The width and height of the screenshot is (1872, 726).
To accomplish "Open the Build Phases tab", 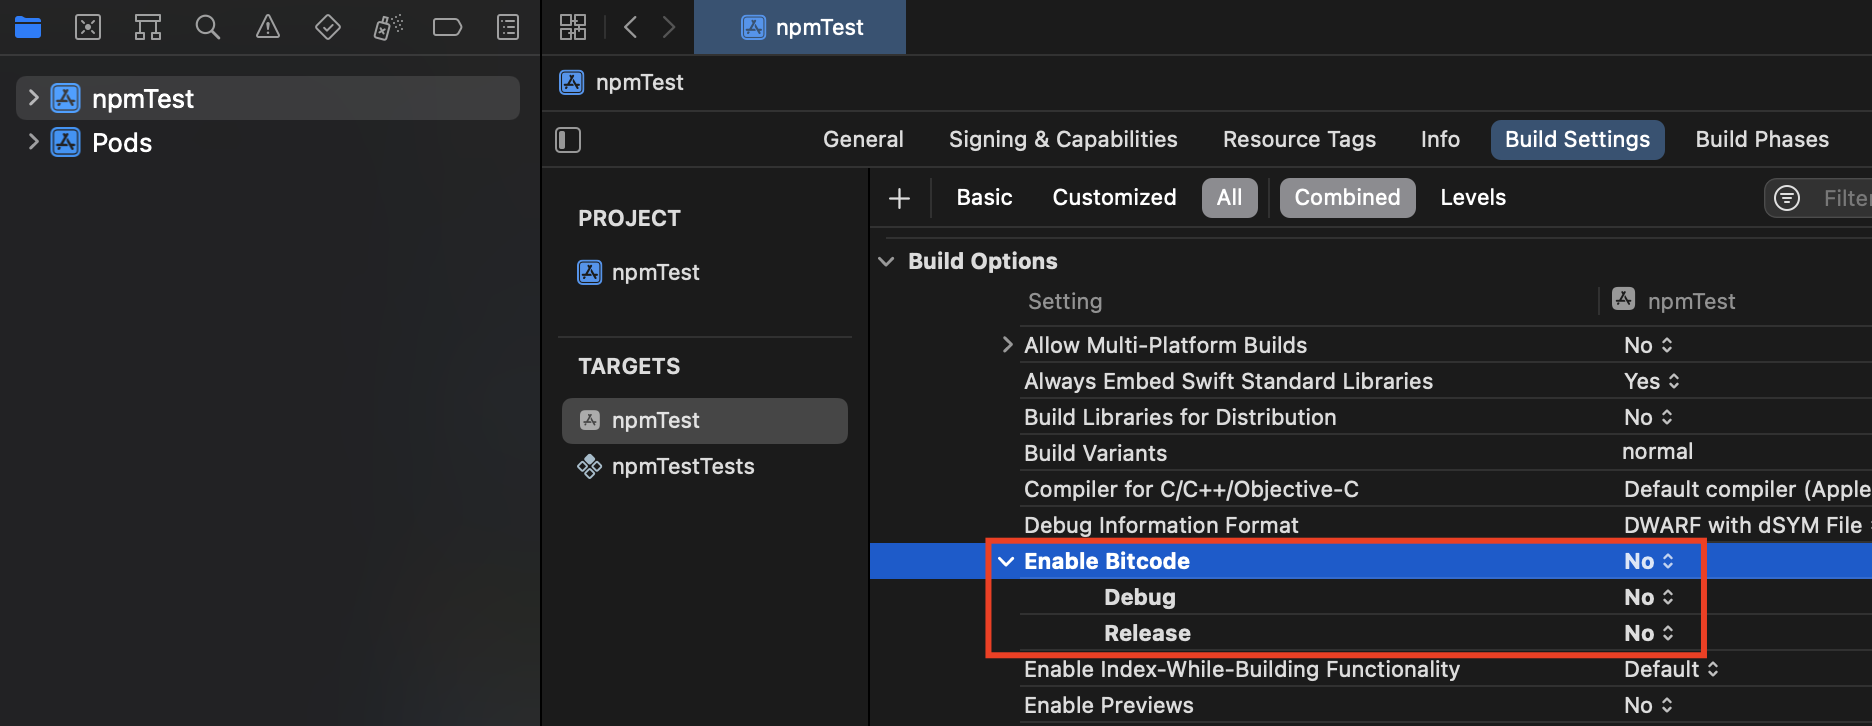I will (x=1762, y=139).
